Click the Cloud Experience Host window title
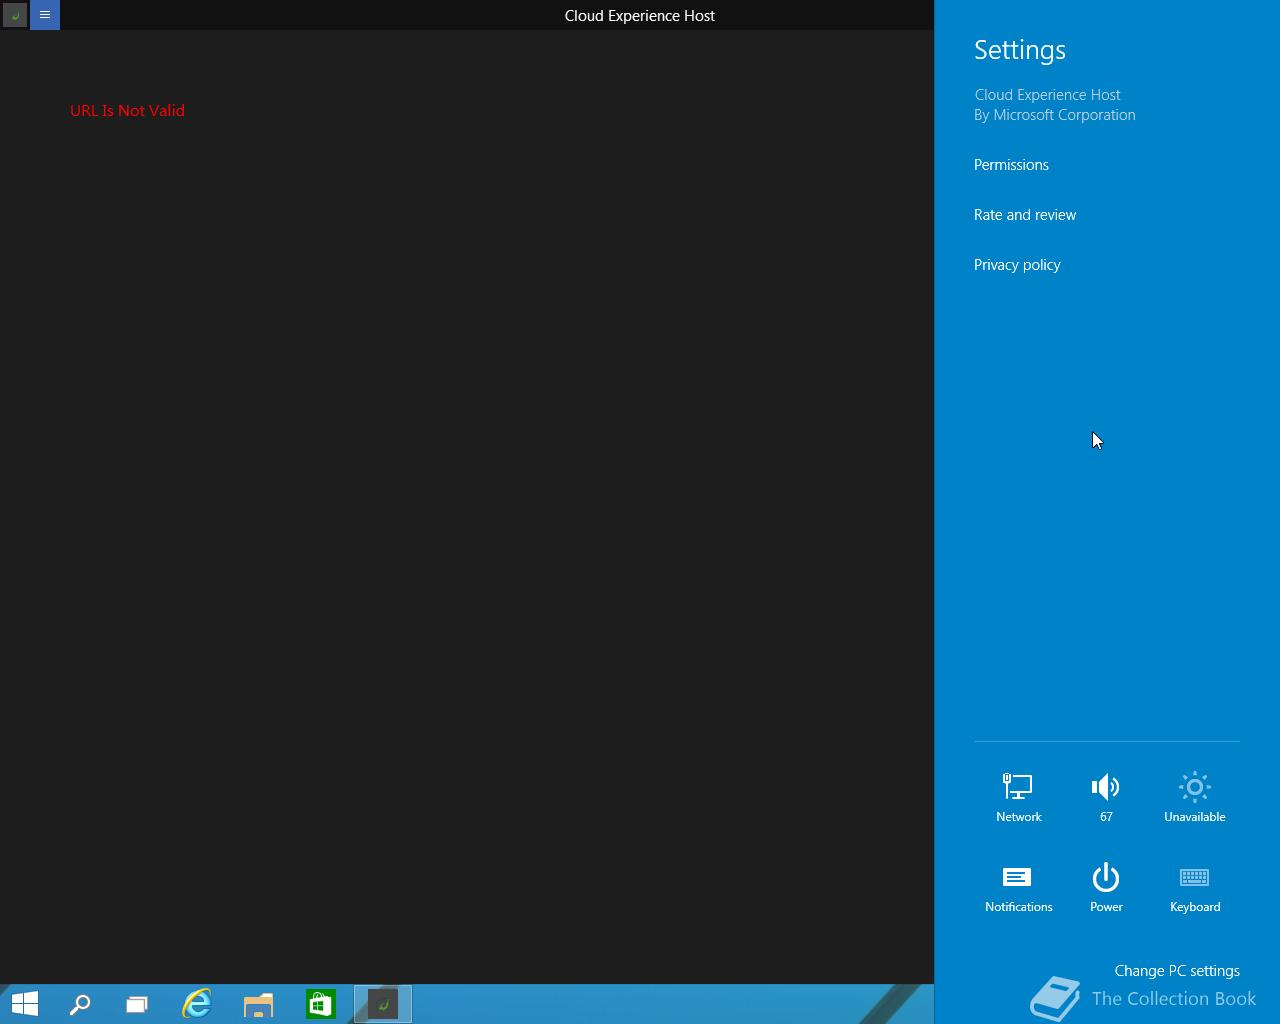 point(640,15)
